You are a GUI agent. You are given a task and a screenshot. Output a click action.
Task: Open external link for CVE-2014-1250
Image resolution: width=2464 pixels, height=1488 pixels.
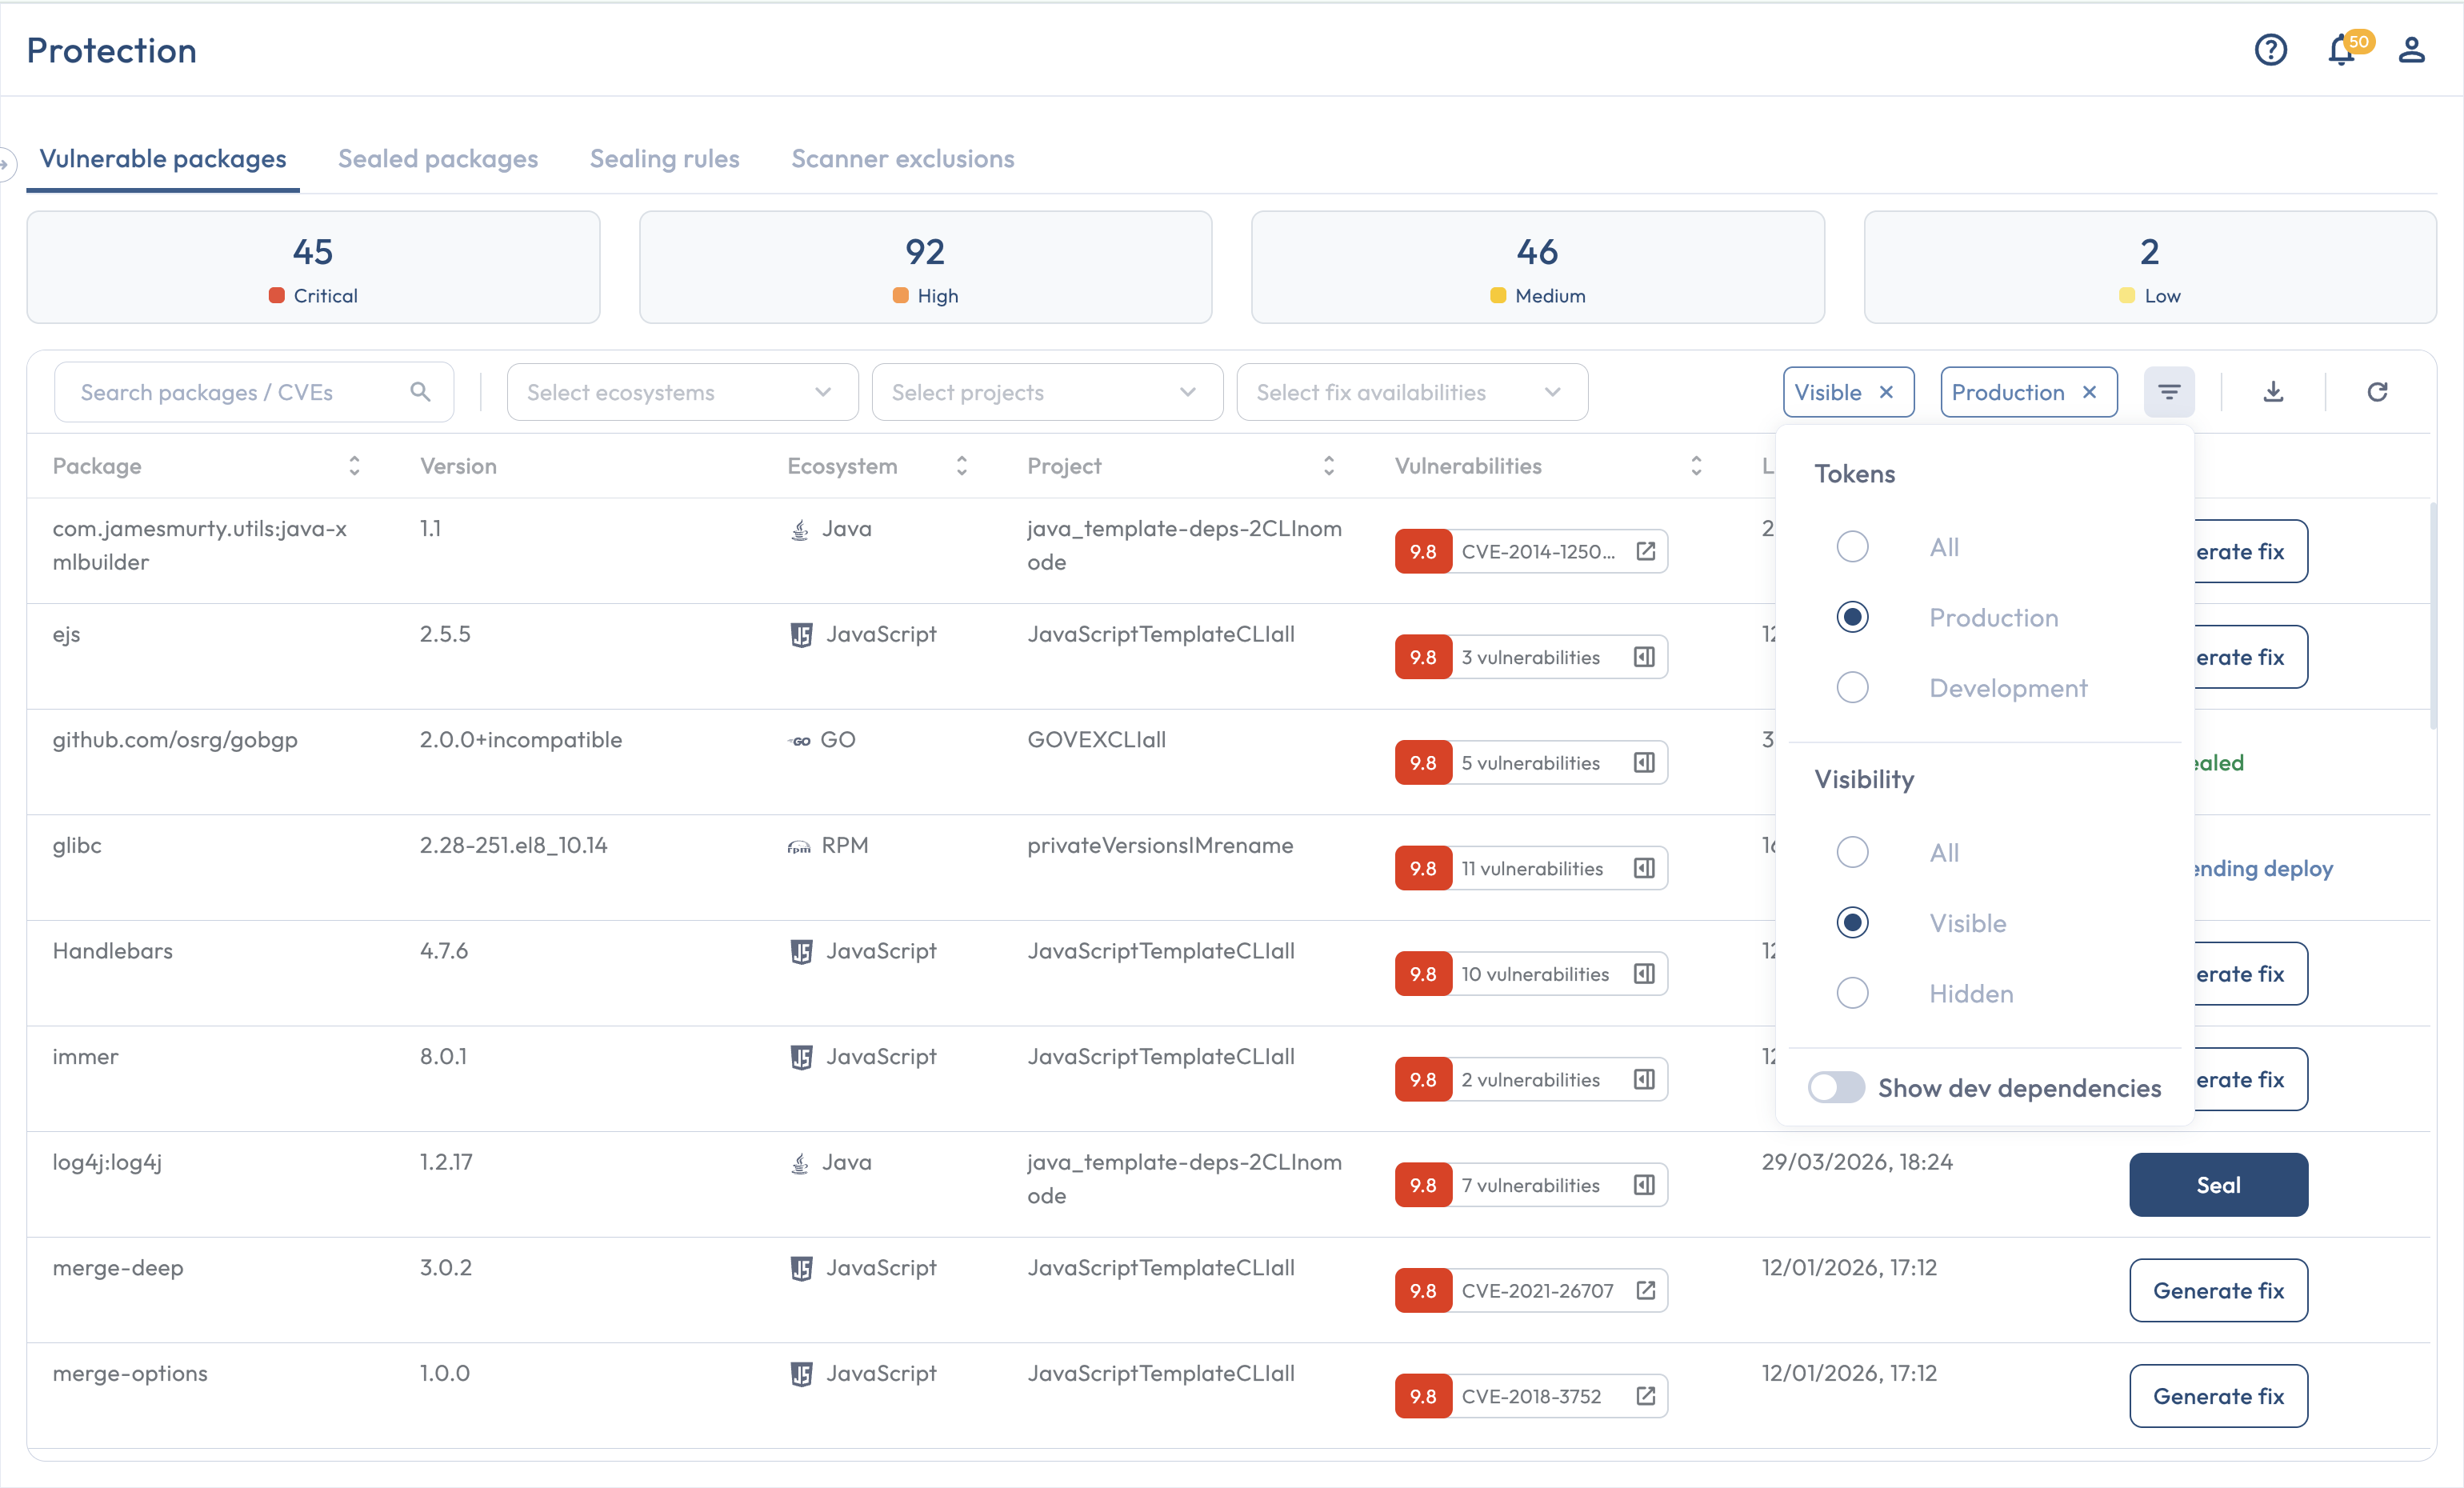(1646, 551)
